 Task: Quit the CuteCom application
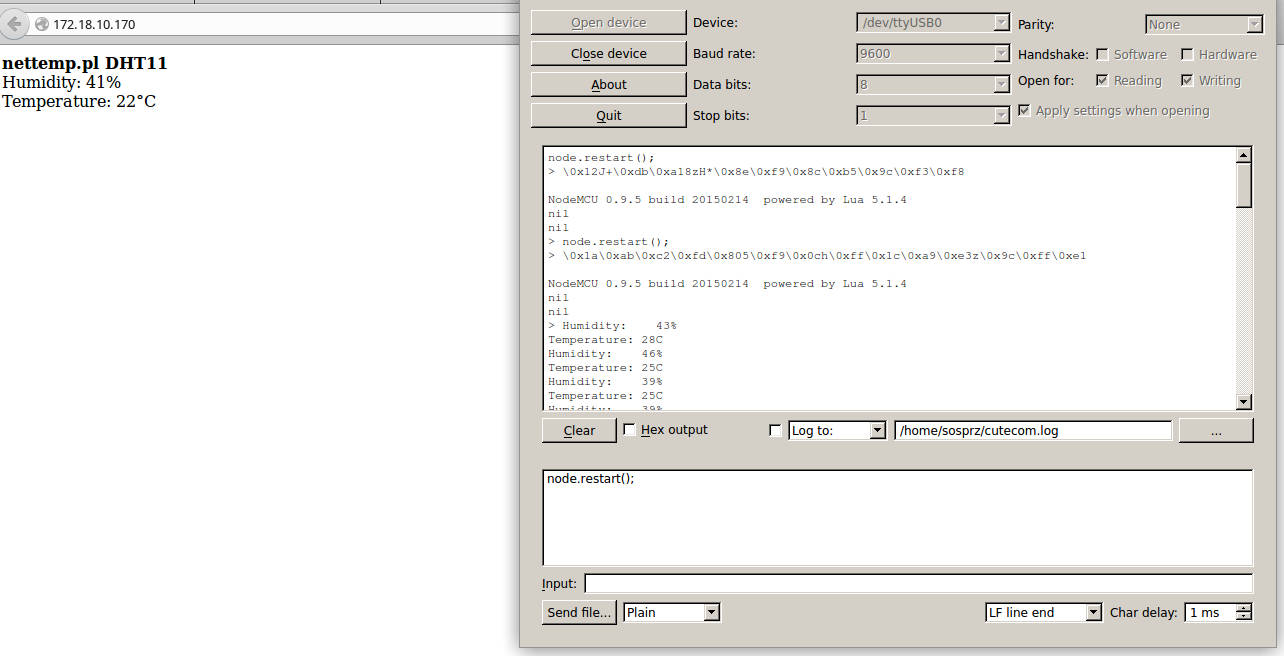click(608, 116)
